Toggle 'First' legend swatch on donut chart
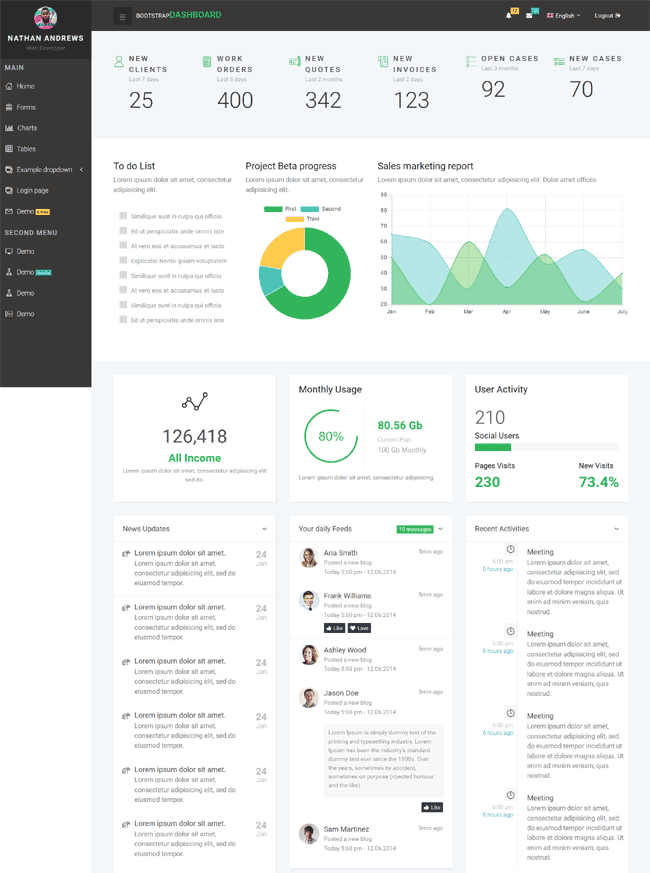This screenshot has height=873, width=650. [273, 209]
